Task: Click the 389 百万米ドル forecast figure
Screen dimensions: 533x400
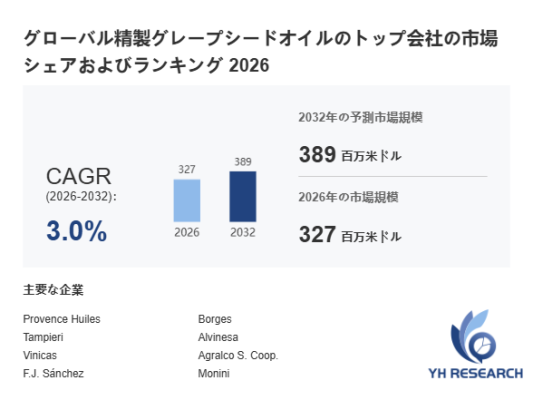Action: [x=350, y=155]
